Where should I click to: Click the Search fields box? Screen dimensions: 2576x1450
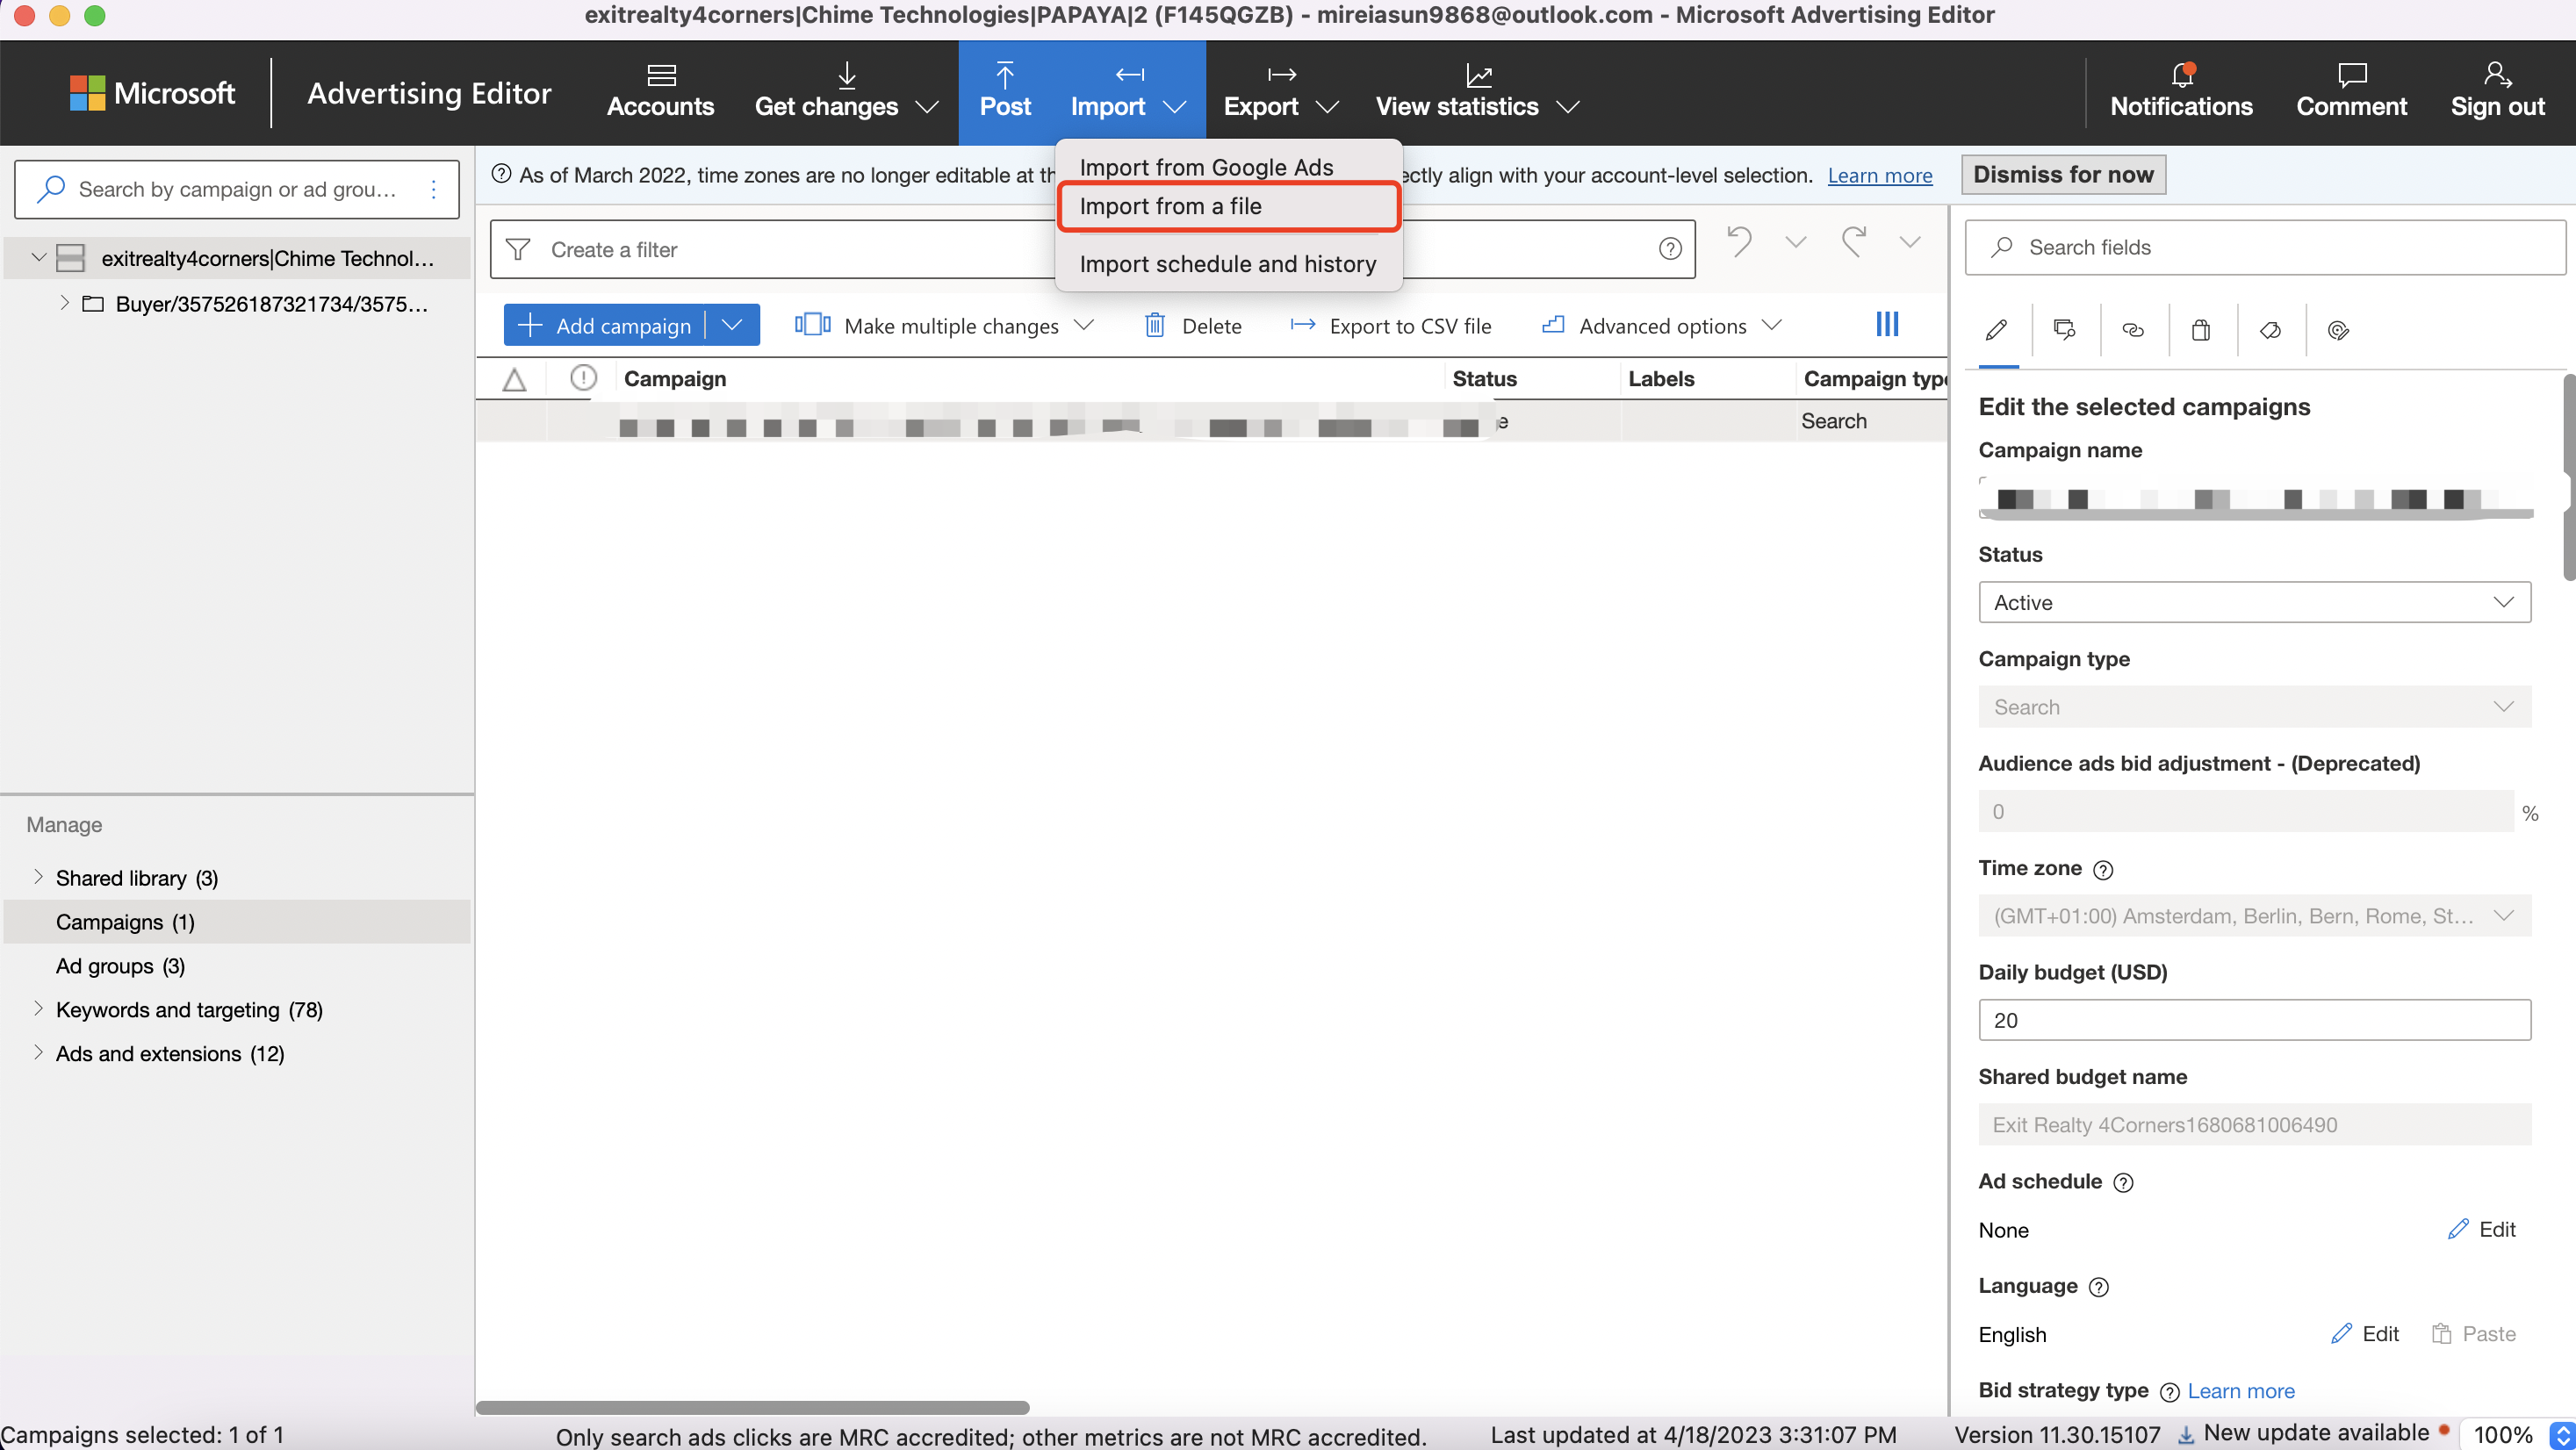coord(2265,247)
